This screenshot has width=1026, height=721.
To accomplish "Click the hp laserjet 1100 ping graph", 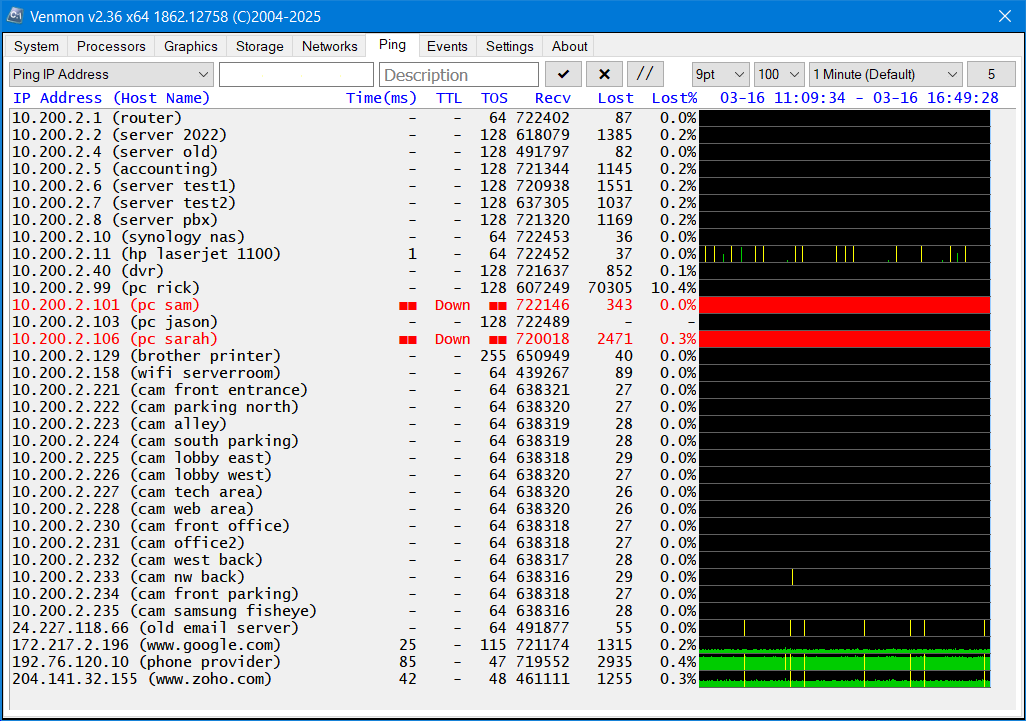I will (x=845, y=254).
